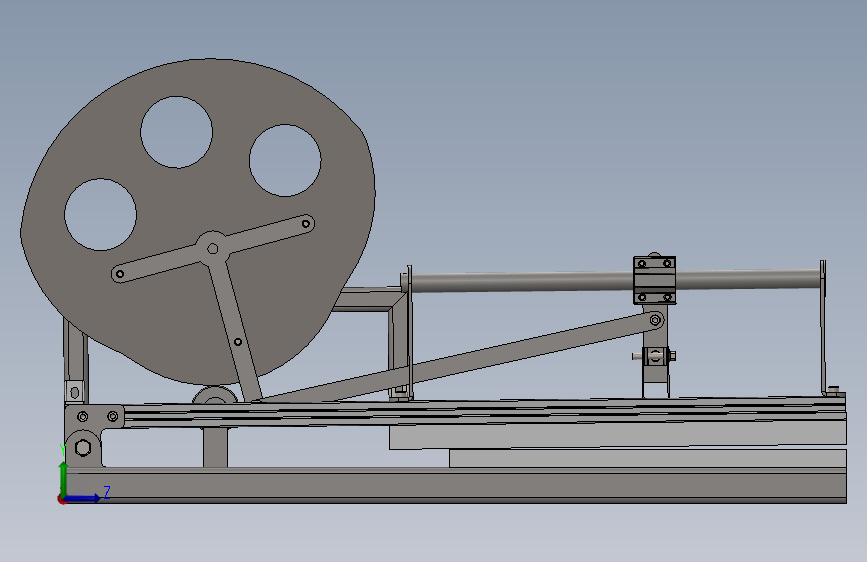The width and height of the screenshot is (867, 562).
Task: Select the clamp bolt assembly below the bearing block
Action: (x=654, y=356)
